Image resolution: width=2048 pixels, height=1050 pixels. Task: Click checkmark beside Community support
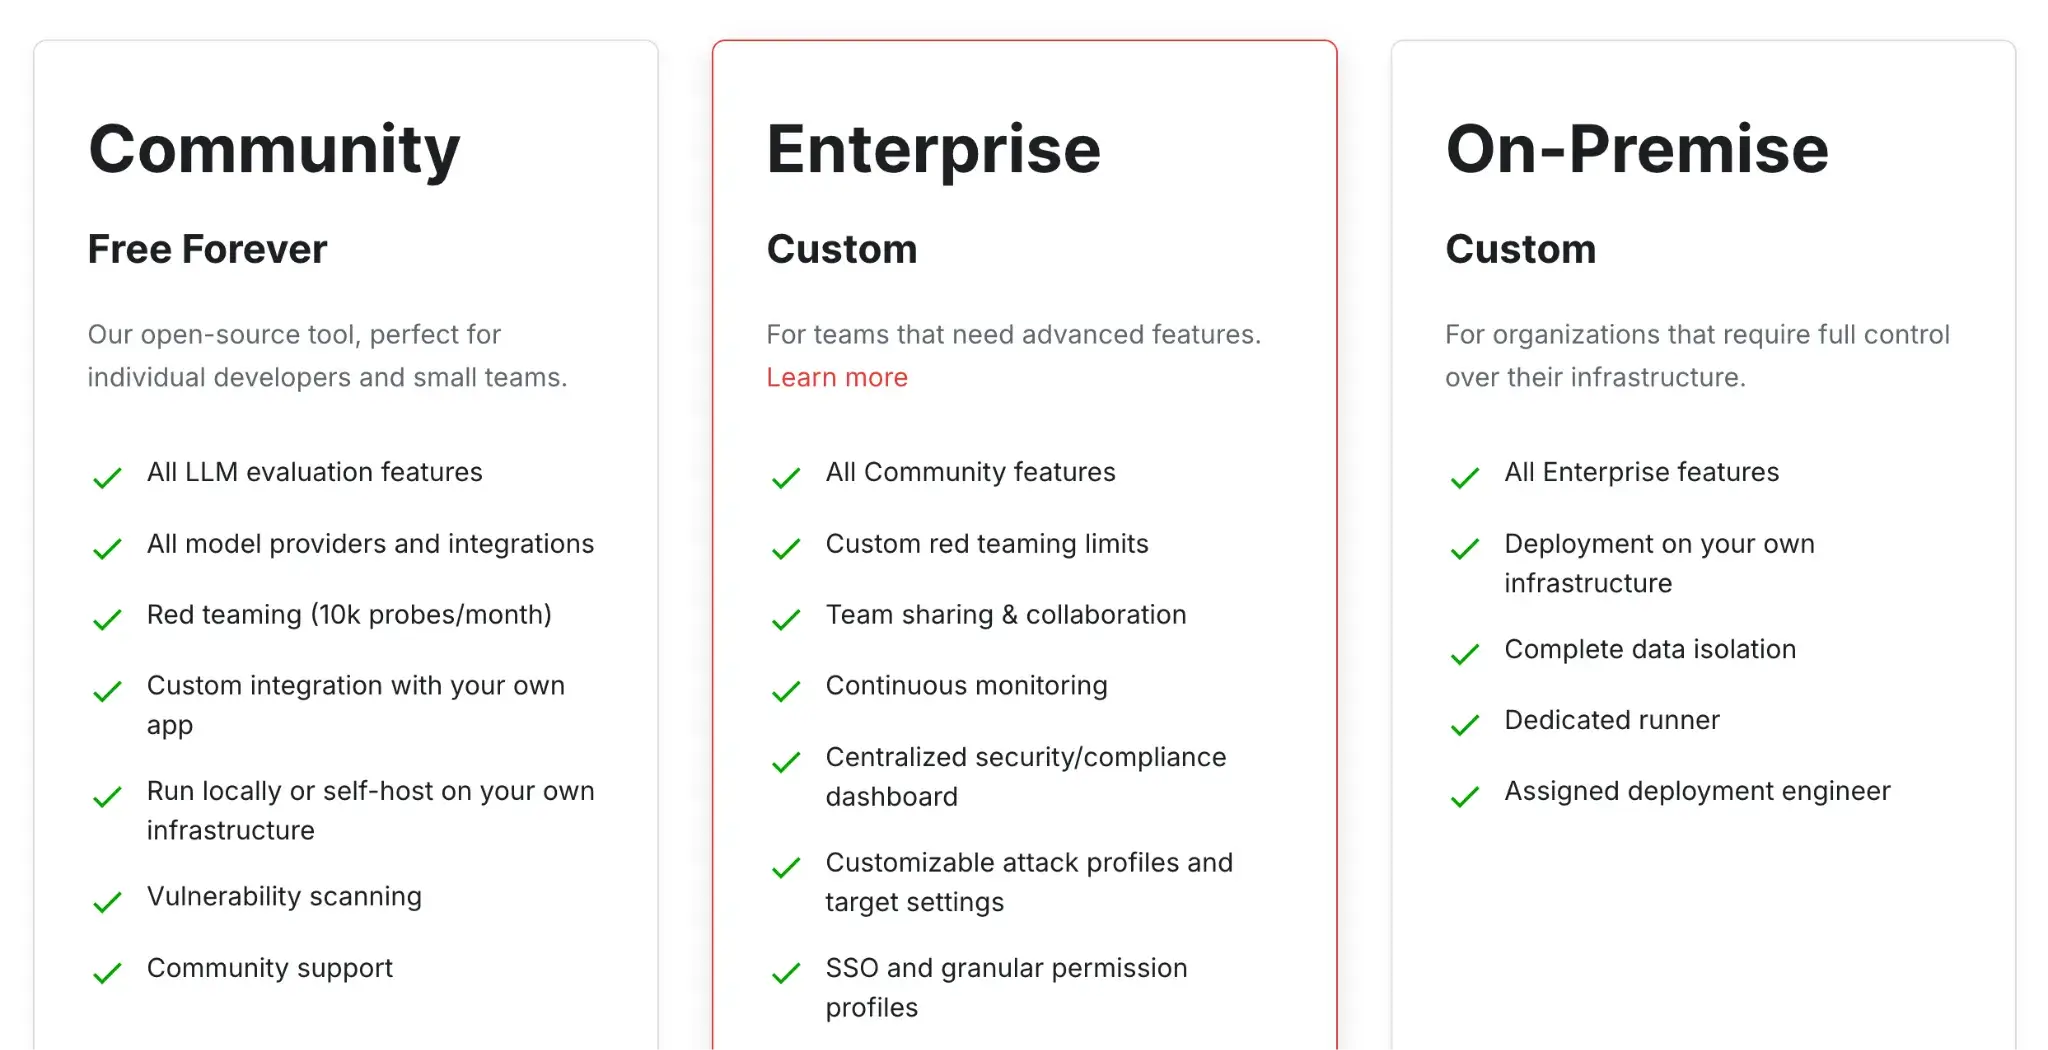click(x=107, y=973)
